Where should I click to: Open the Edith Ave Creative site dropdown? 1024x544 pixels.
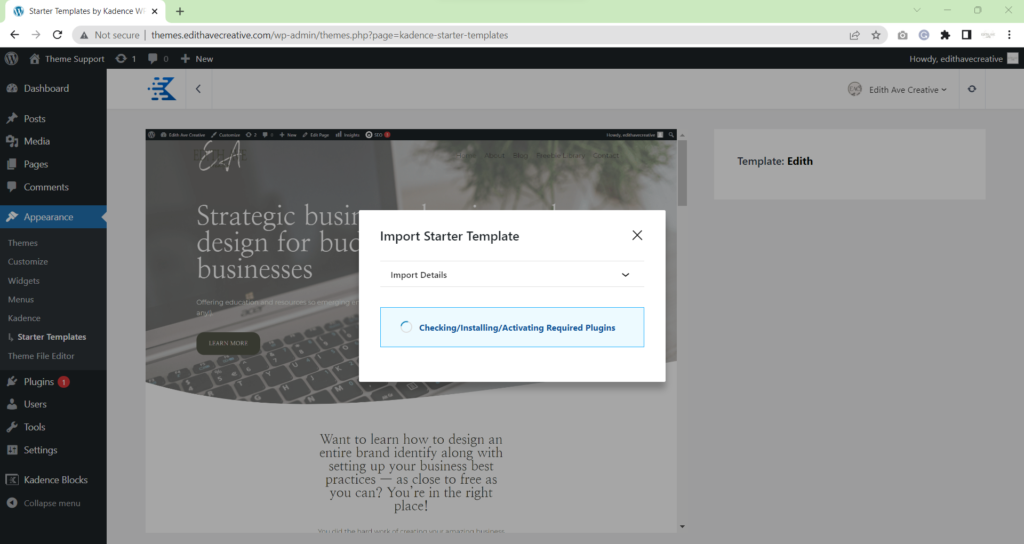tap(897, 89)
